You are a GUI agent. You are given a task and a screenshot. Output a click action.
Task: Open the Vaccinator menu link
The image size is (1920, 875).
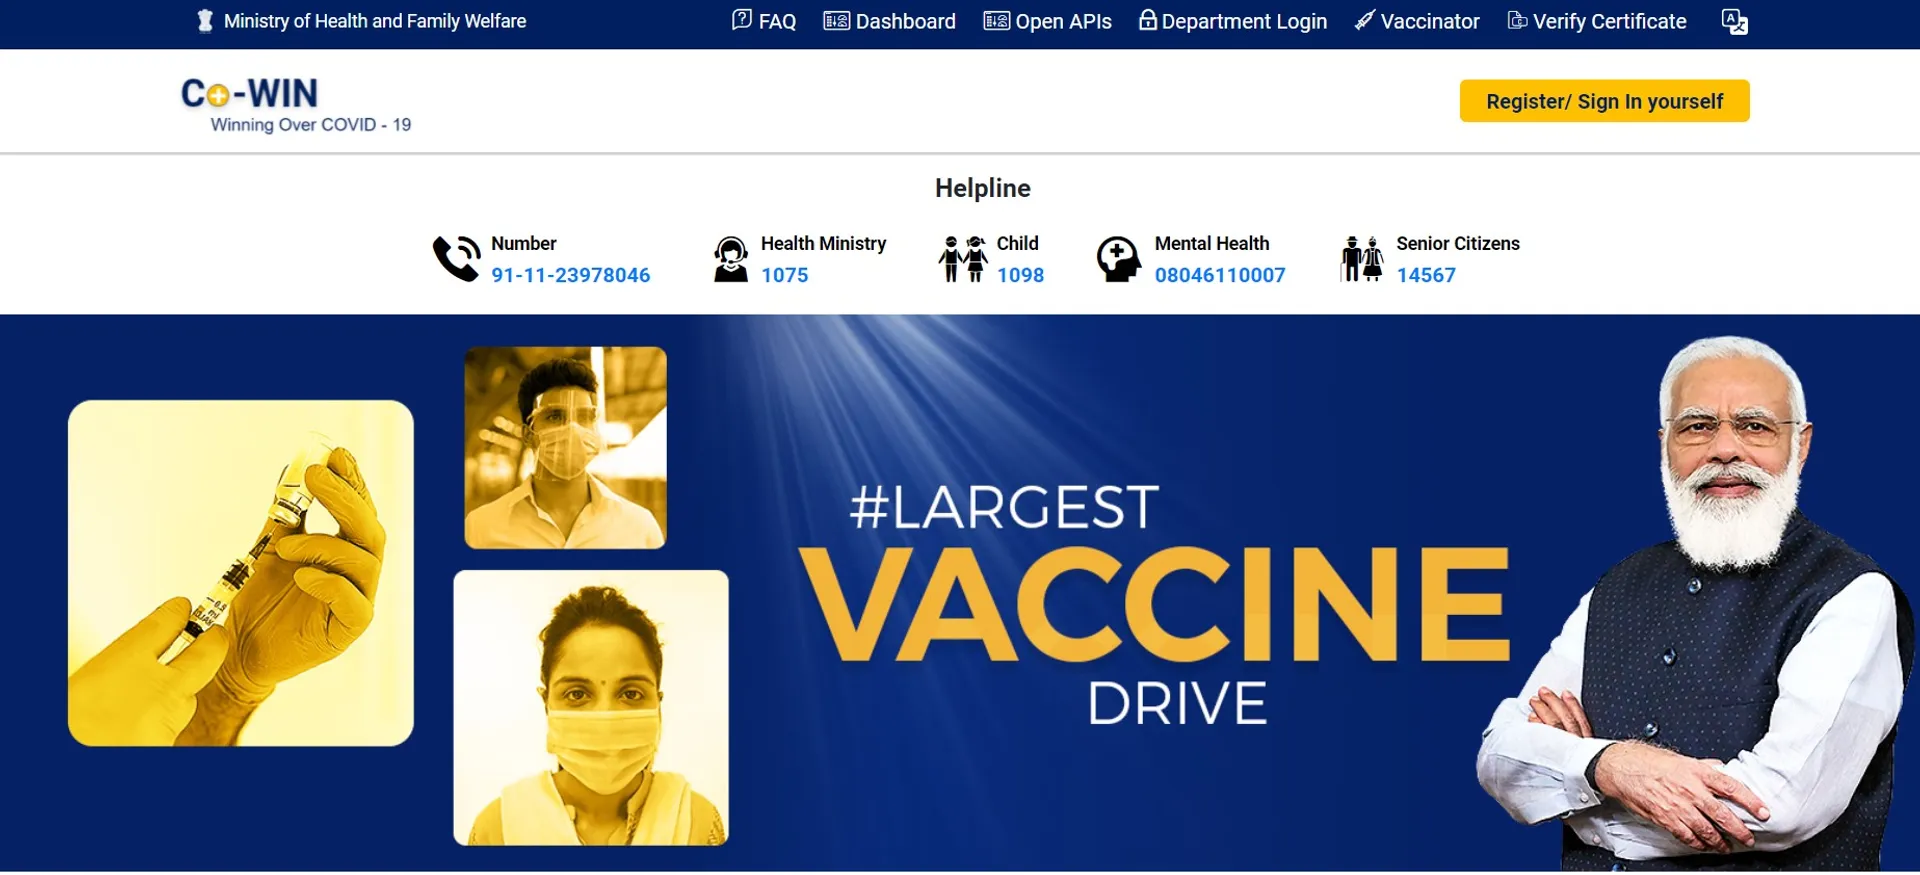pyautogui.click(x=1430, y=21)
